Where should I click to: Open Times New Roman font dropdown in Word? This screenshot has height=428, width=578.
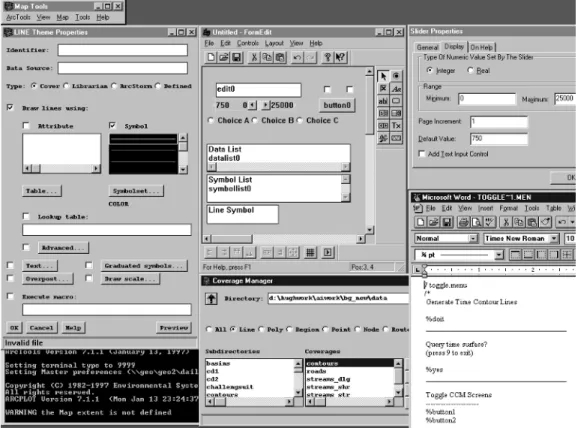(554, 239)
